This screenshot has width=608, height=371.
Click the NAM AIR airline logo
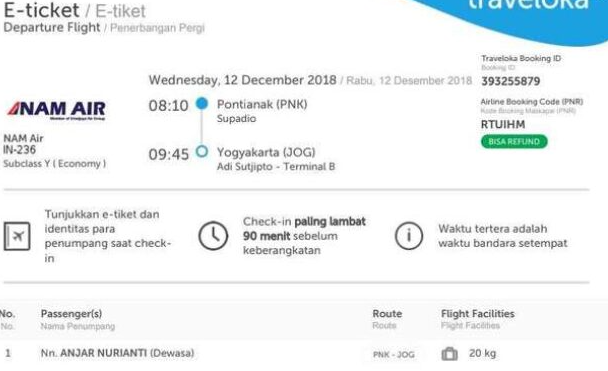point(57,110)
